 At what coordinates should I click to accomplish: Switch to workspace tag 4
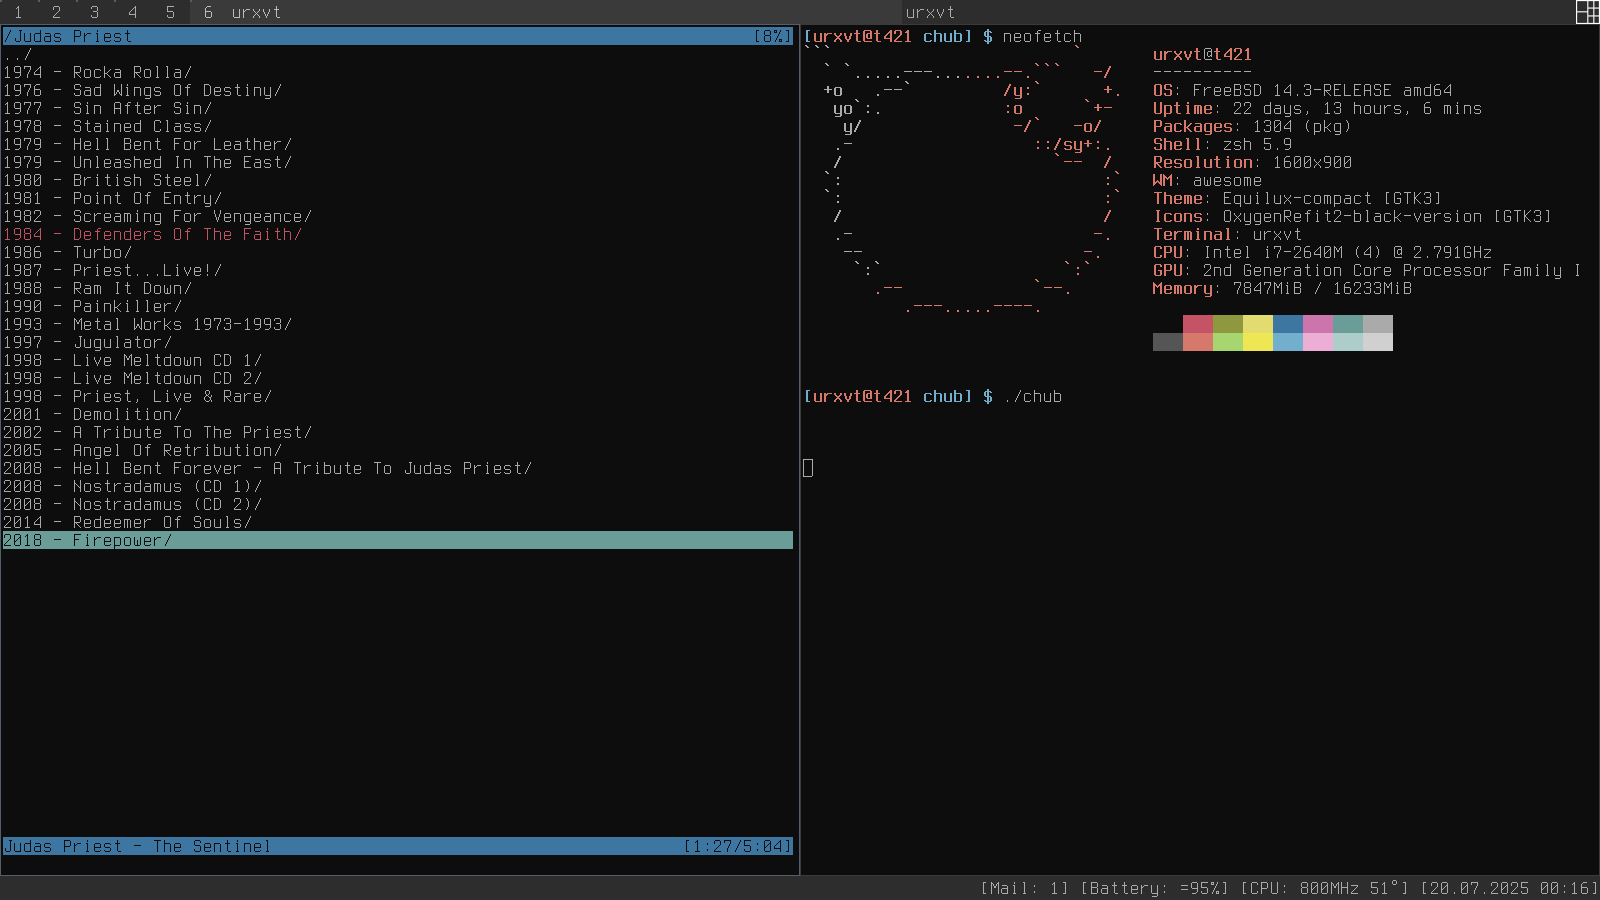click(132, 12)
